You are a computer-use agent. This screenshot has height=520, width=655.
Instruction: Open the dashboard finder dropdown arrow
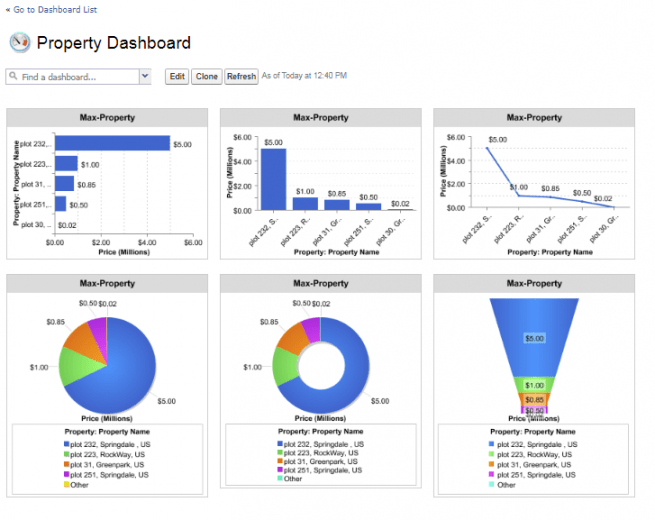click(x=145, y=76)
